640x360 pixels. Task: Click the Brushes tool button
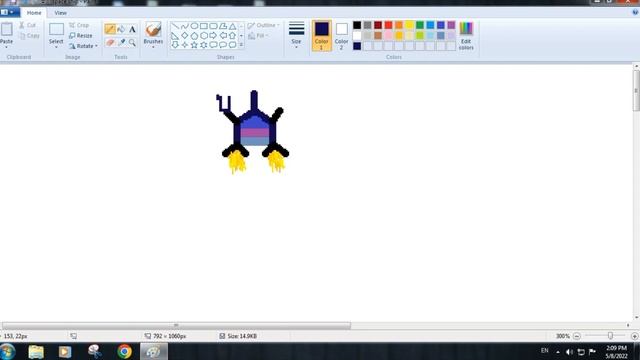153,32
